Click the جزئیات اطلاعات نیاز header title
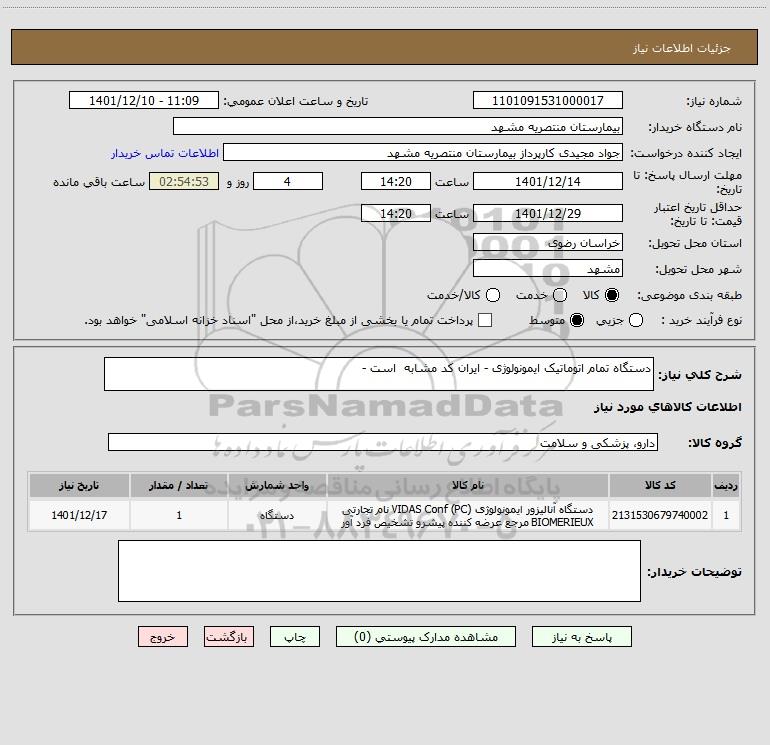Screen dimensions: 770x745 (682, 48)
